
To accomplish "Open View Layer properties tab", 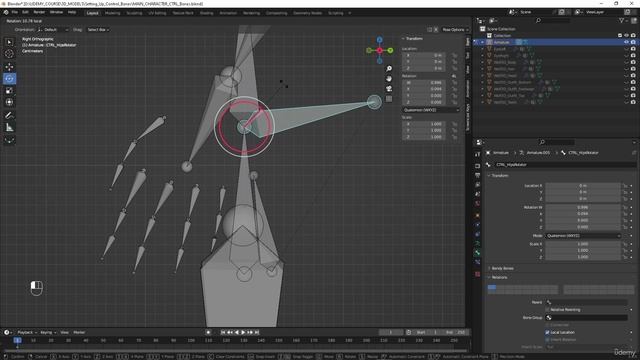I will click(478, 185).
